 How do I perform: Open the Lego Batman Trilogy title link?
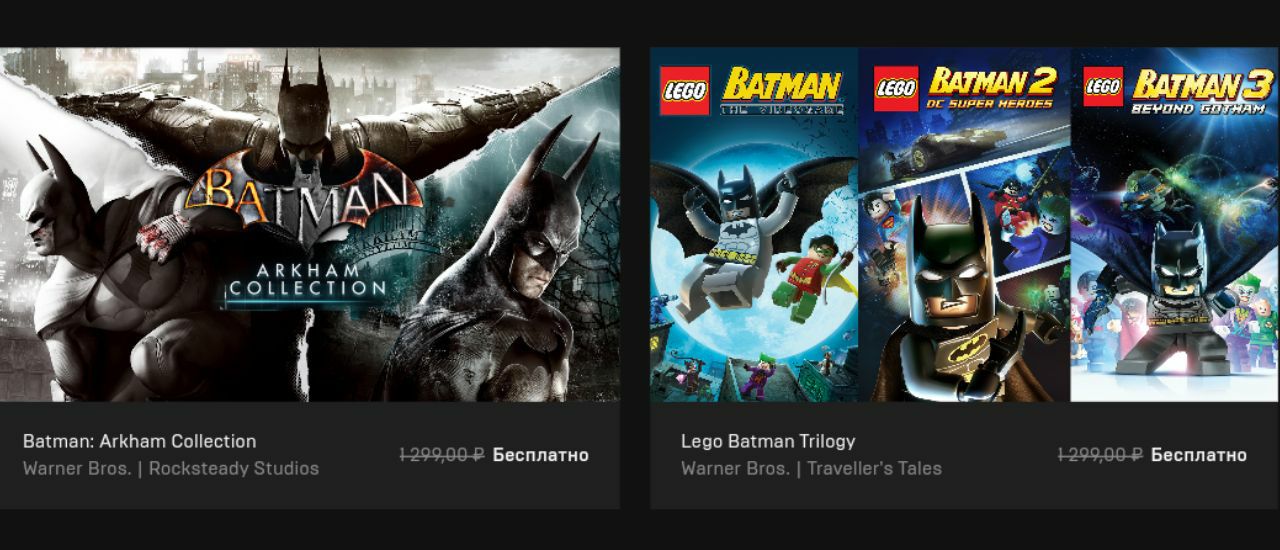coord(768,441)
